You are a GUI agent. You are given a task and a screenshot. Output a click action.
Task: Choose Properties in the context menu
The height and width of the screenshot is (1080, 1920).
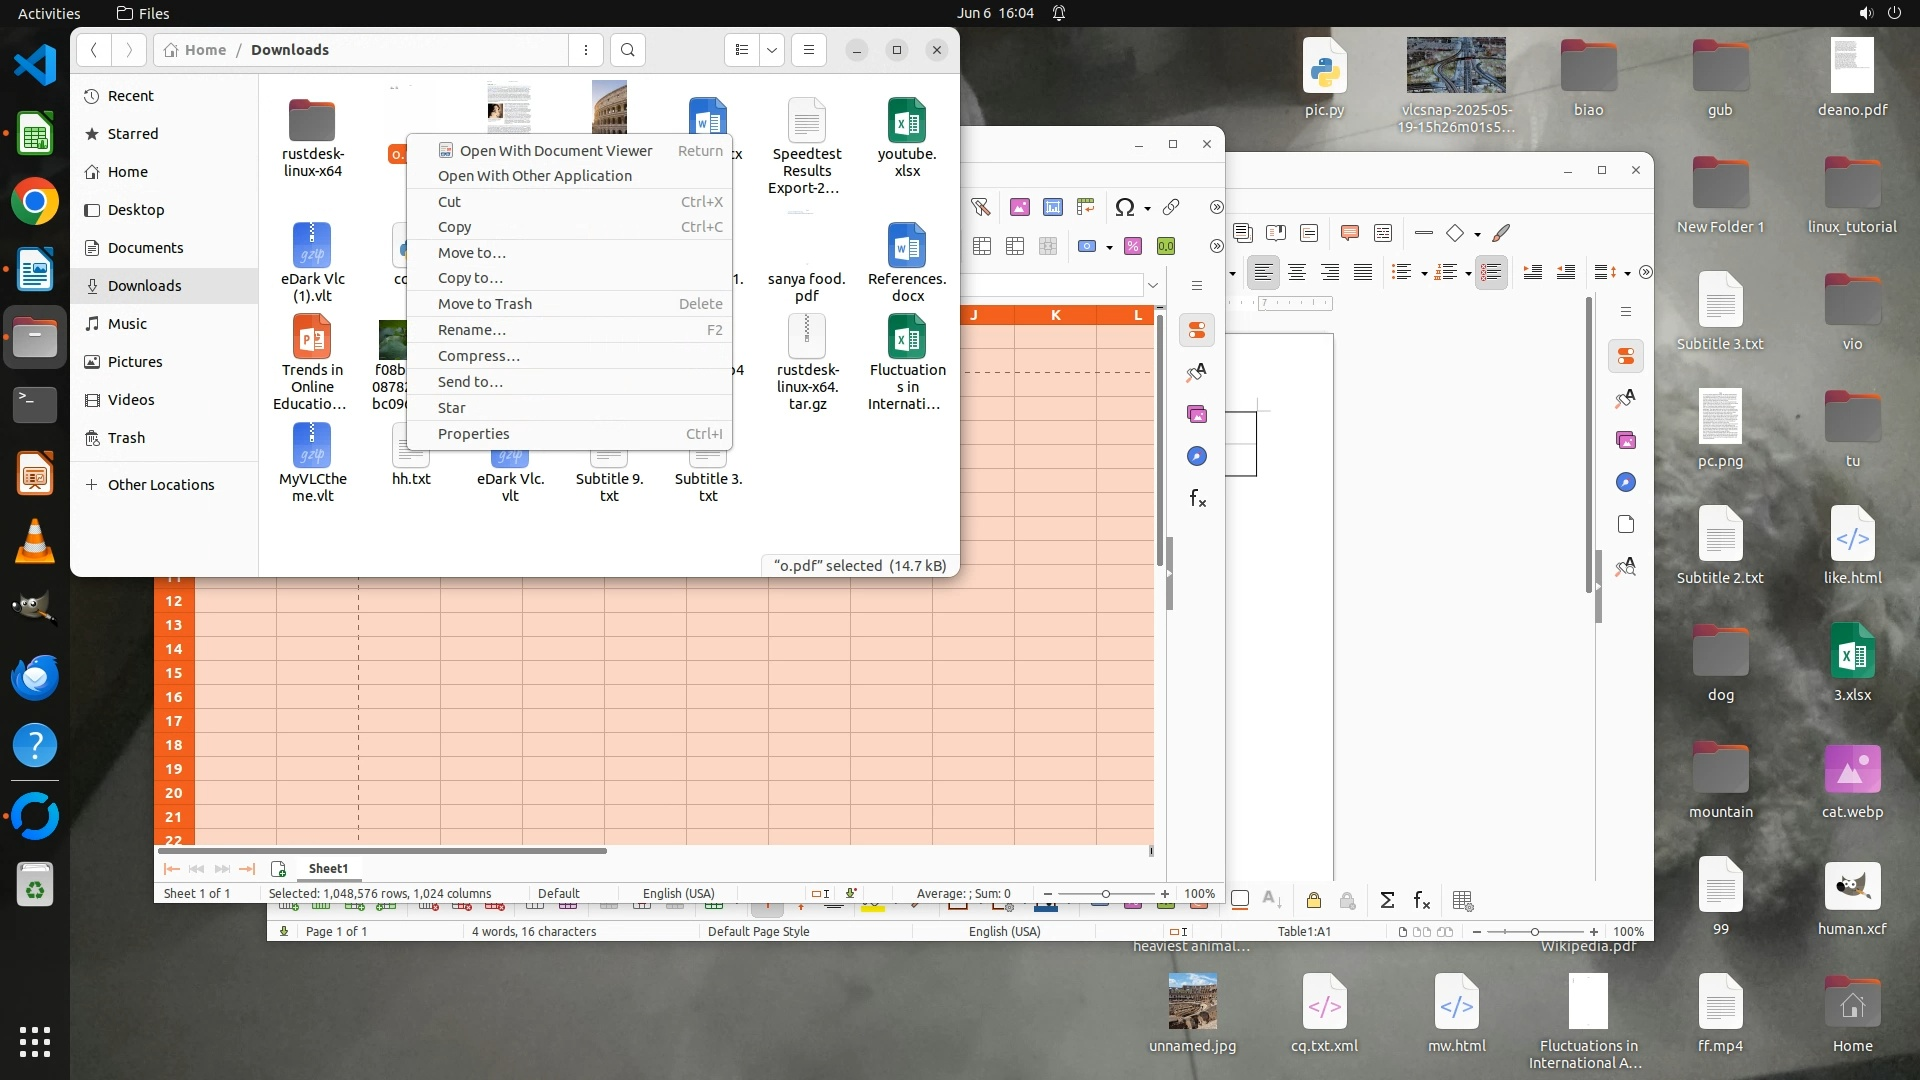point(473,434)
